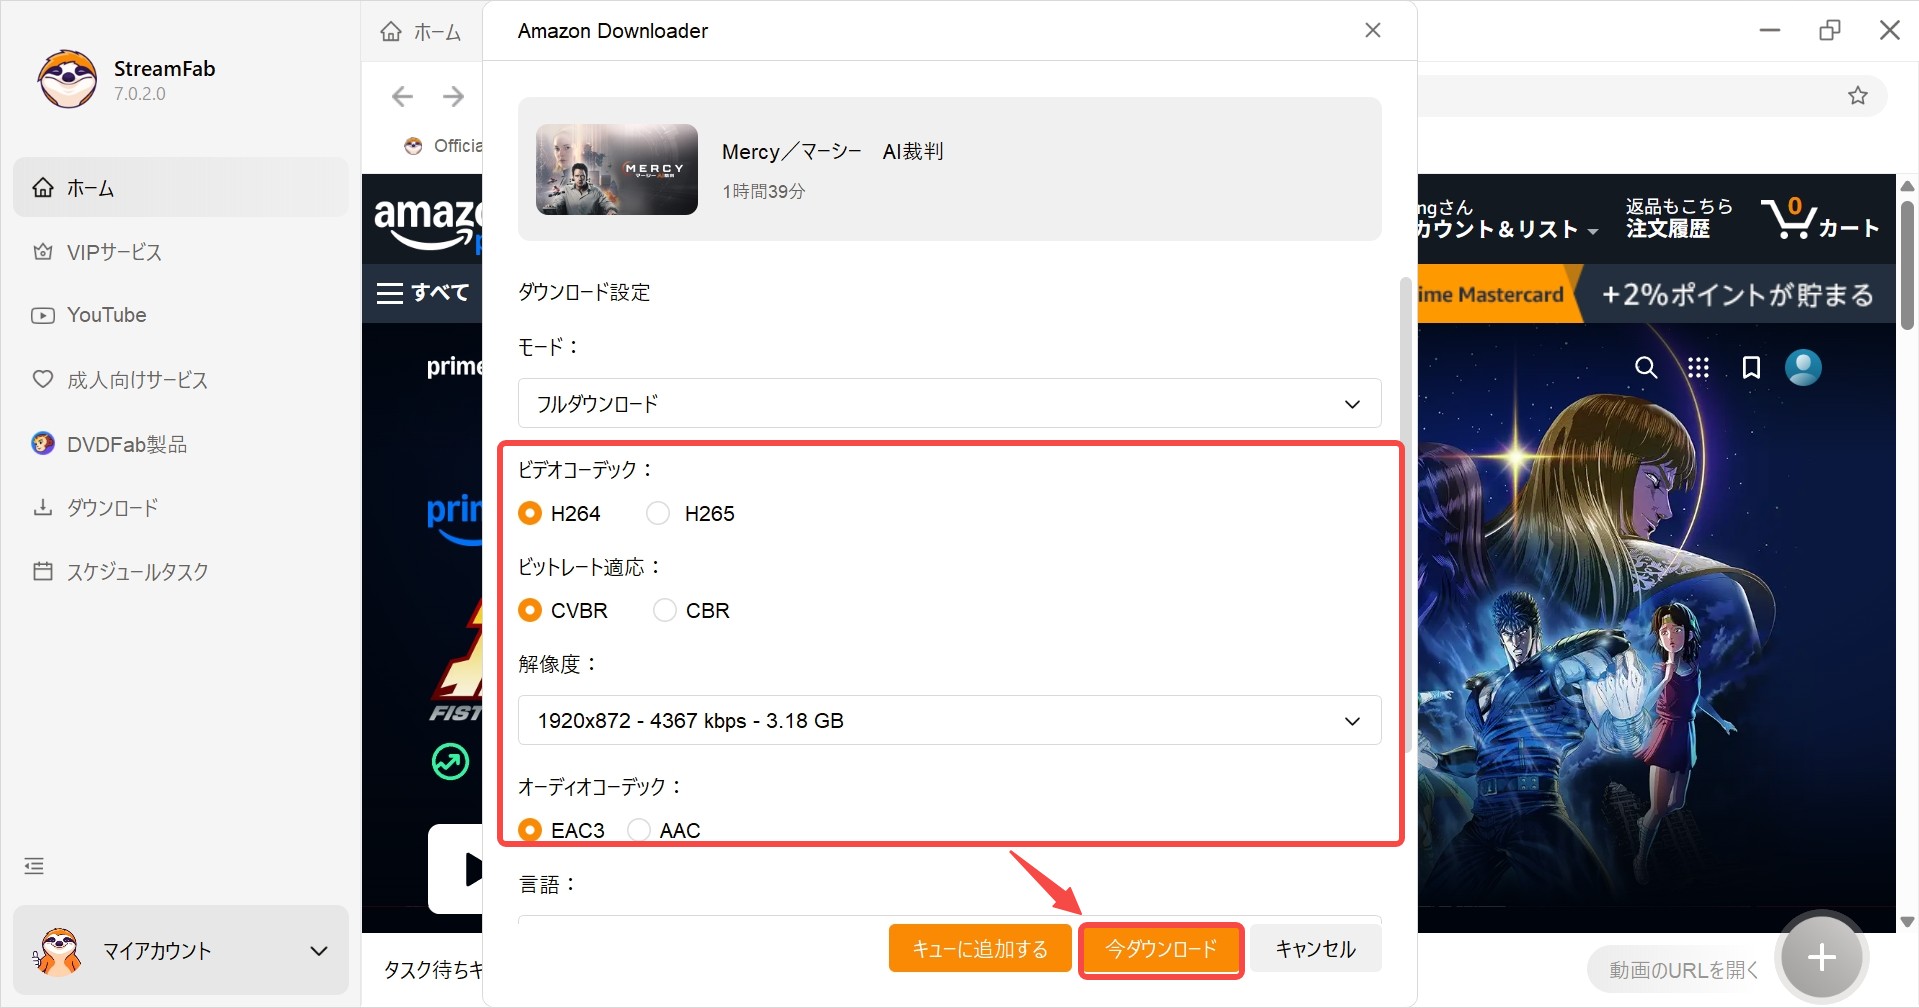This screenshot has height=1008, width=1919.
Task: Go back with the left arrow
Action: (x=402, y=96)
